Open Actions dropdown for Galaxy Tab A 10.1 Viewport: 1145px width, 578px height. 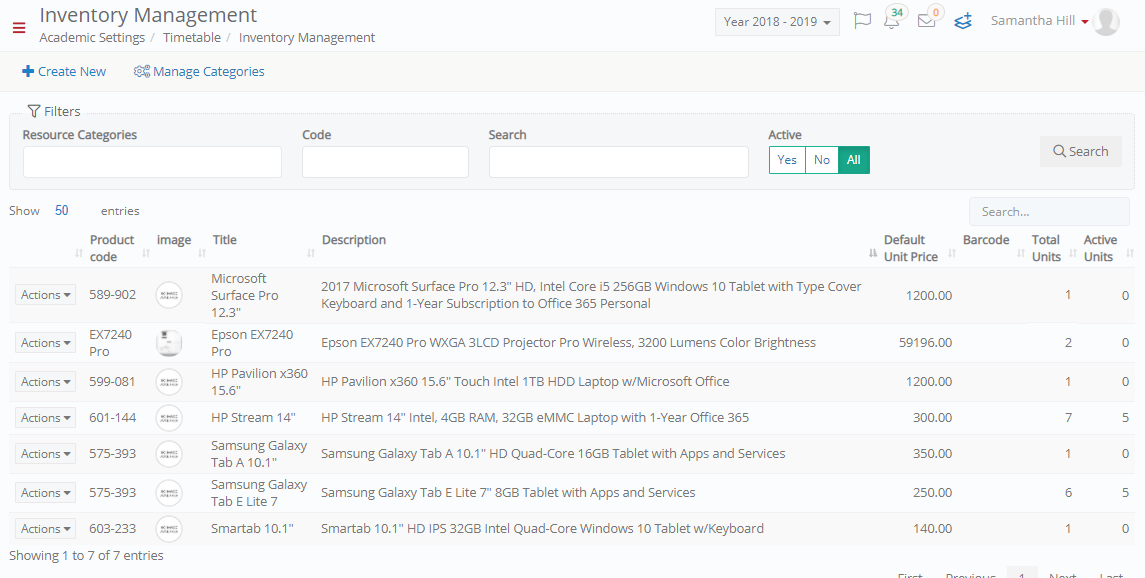[x=45, y=454]
